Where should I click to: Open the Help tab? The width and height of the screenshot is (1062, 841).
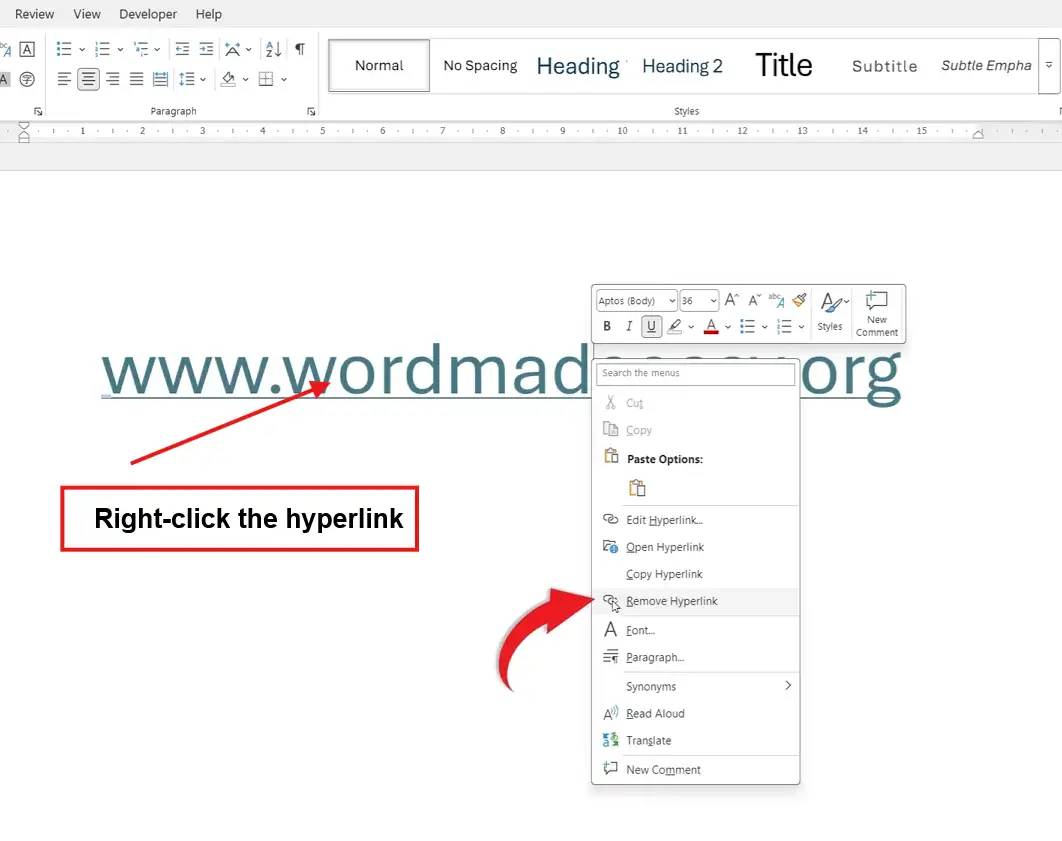pyautogui.click(x=209, y=14)
